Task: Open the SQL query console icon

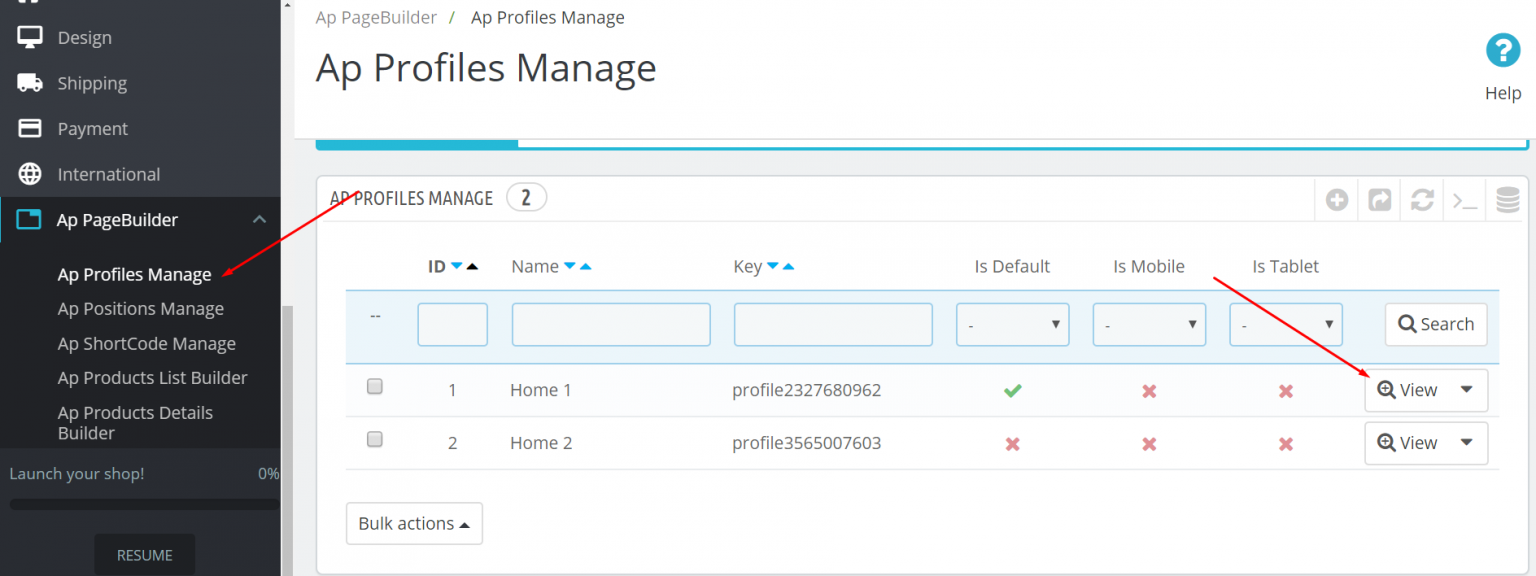Action: tap(1463, 199)
